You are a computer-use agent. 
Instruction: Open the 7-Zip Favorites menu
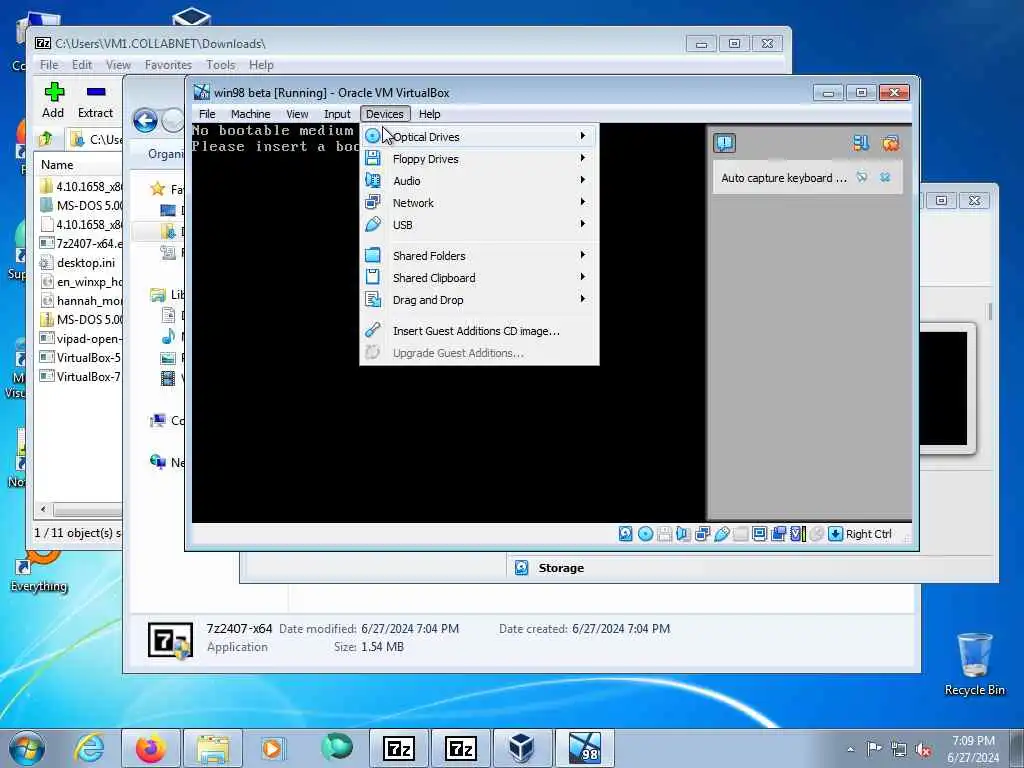point(168,65)
